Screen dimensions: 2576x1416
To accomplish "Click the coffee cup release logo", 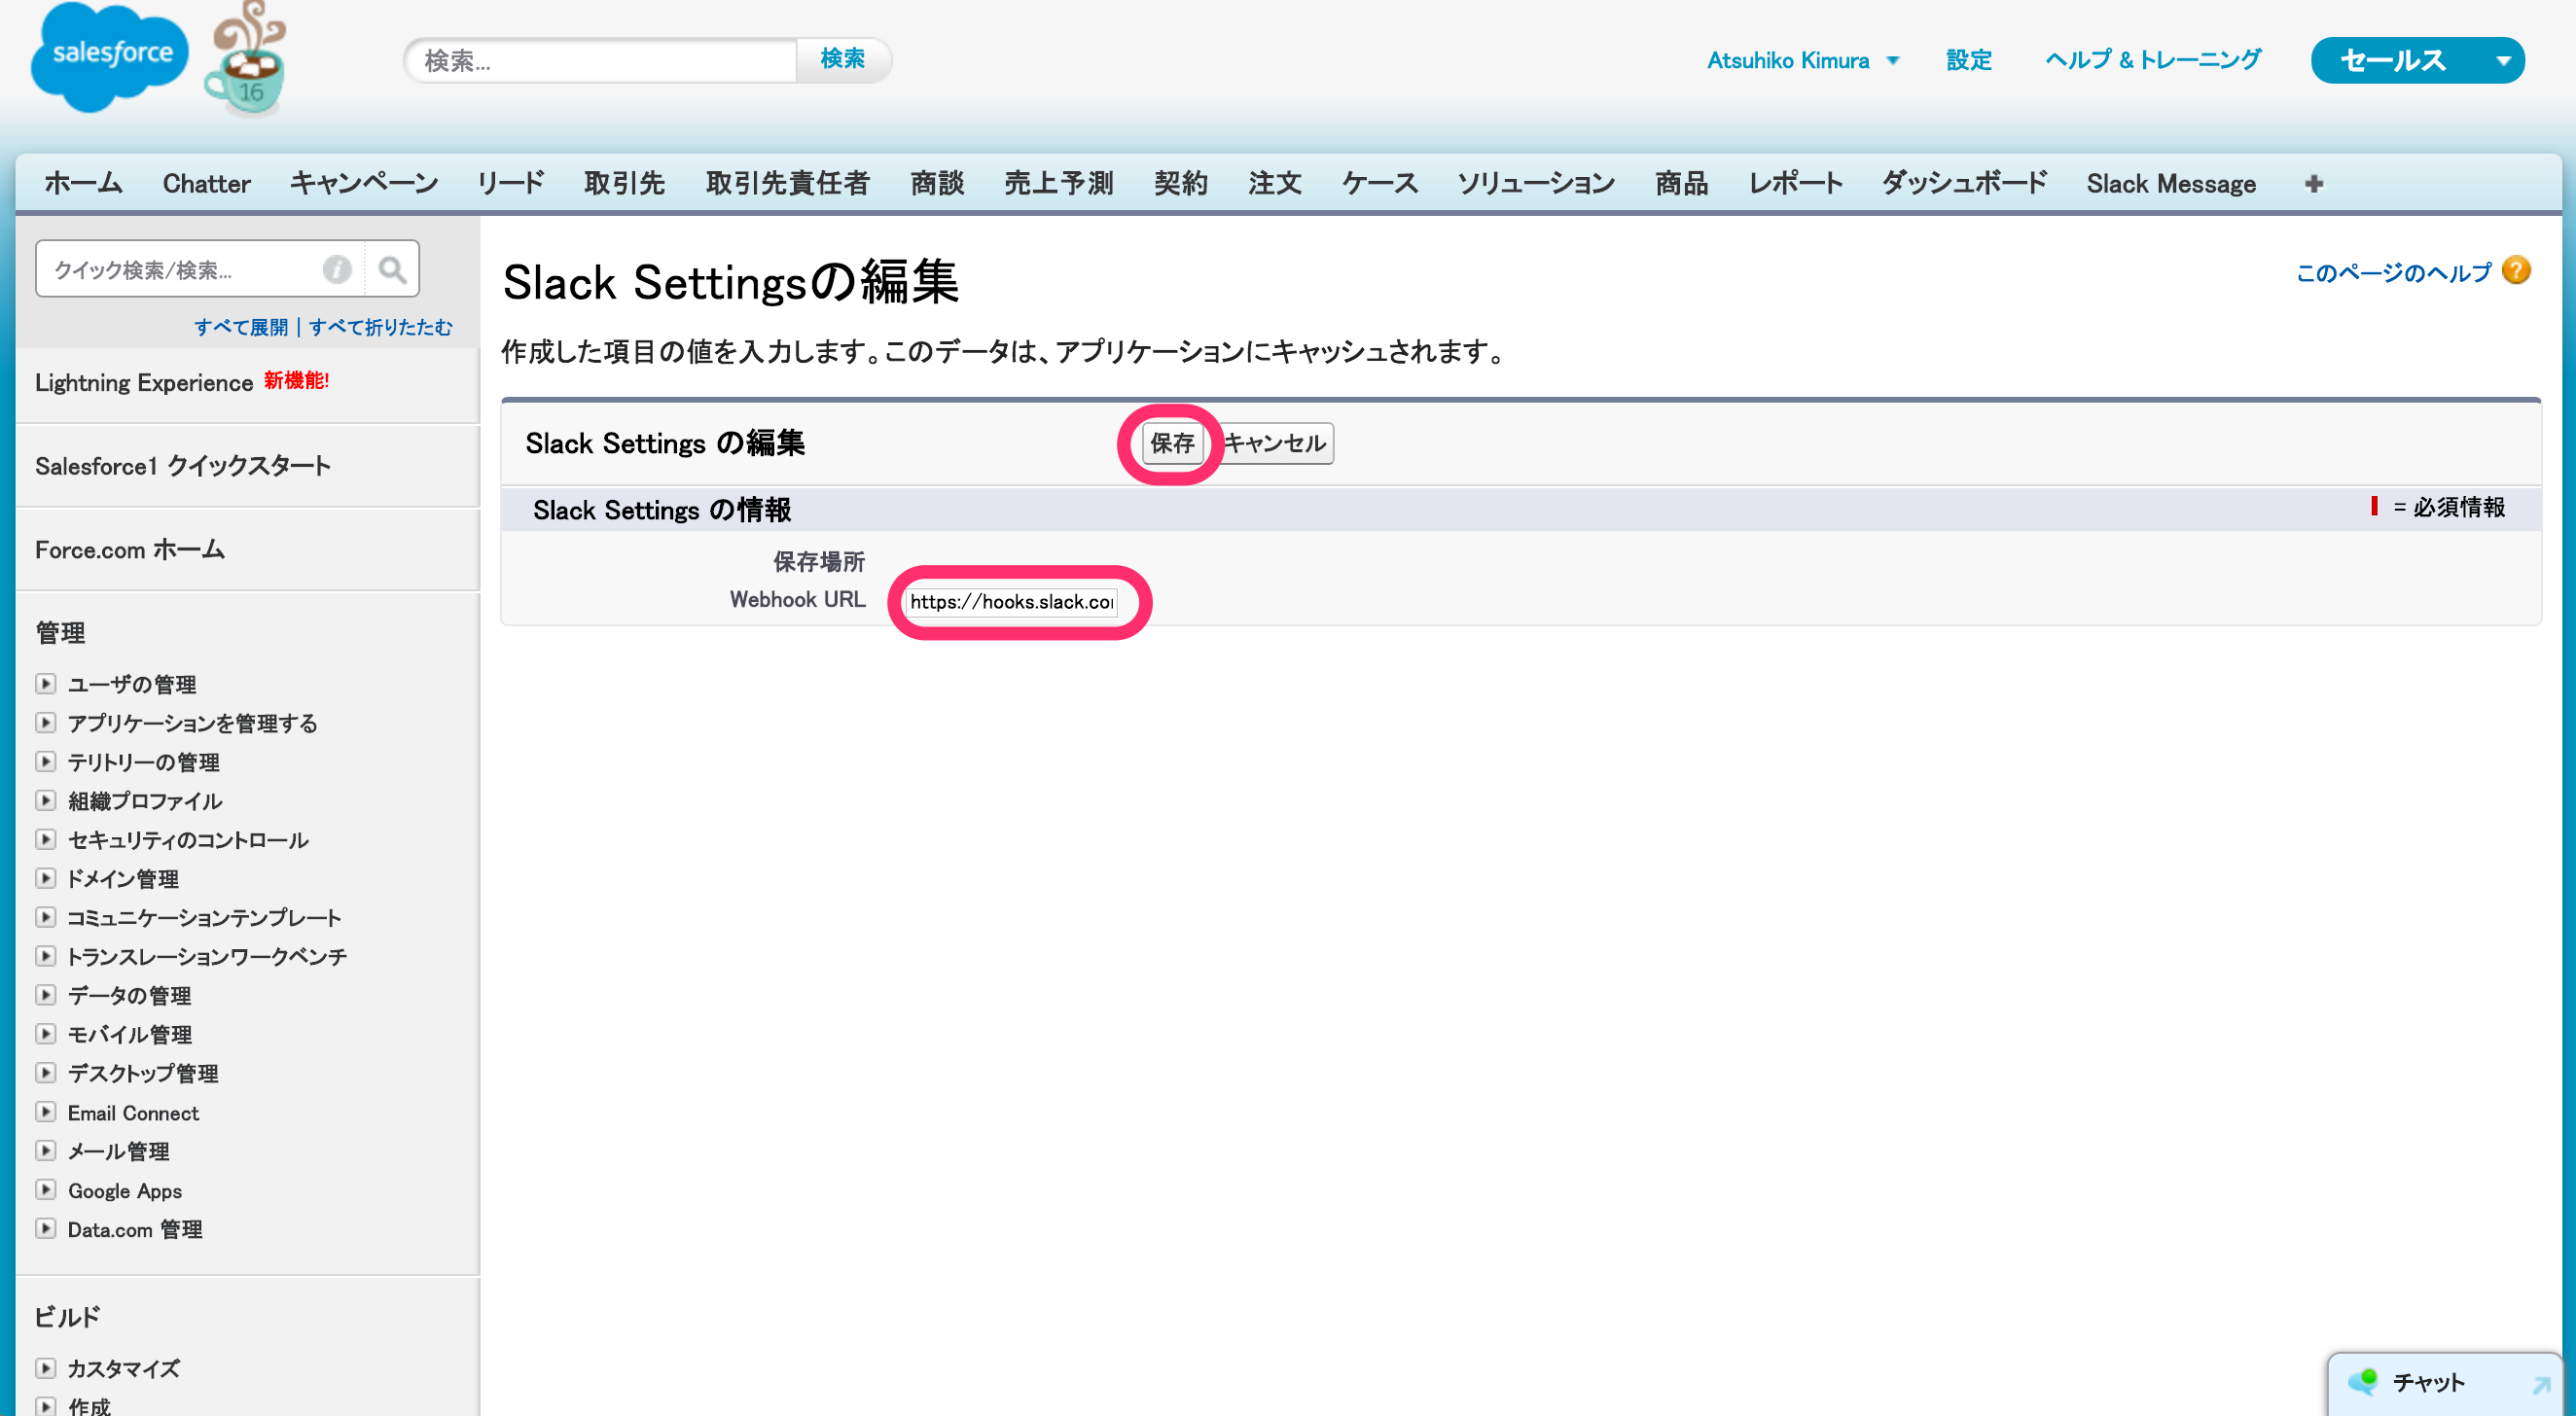I will point(247,58).
